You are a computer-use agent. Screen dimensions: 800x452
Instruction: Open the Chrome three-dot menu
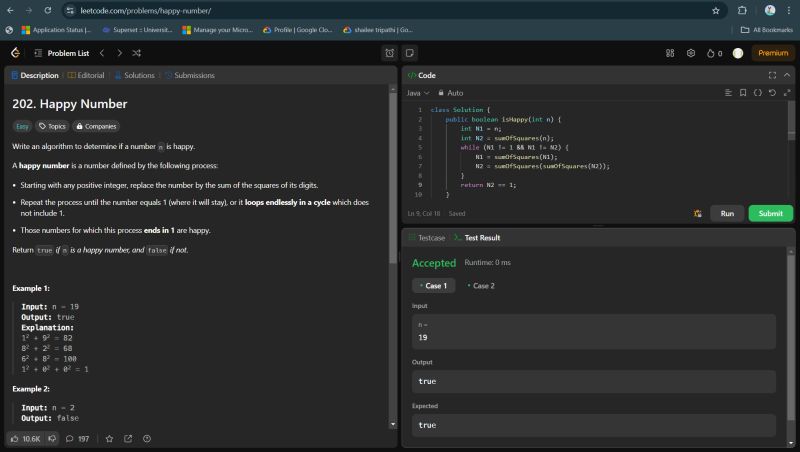[789, 10]
